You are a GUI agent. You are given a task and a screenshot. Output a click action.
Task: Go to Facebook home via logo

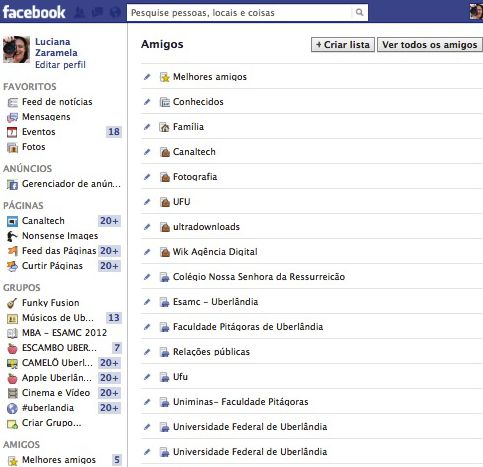[34, 12]
